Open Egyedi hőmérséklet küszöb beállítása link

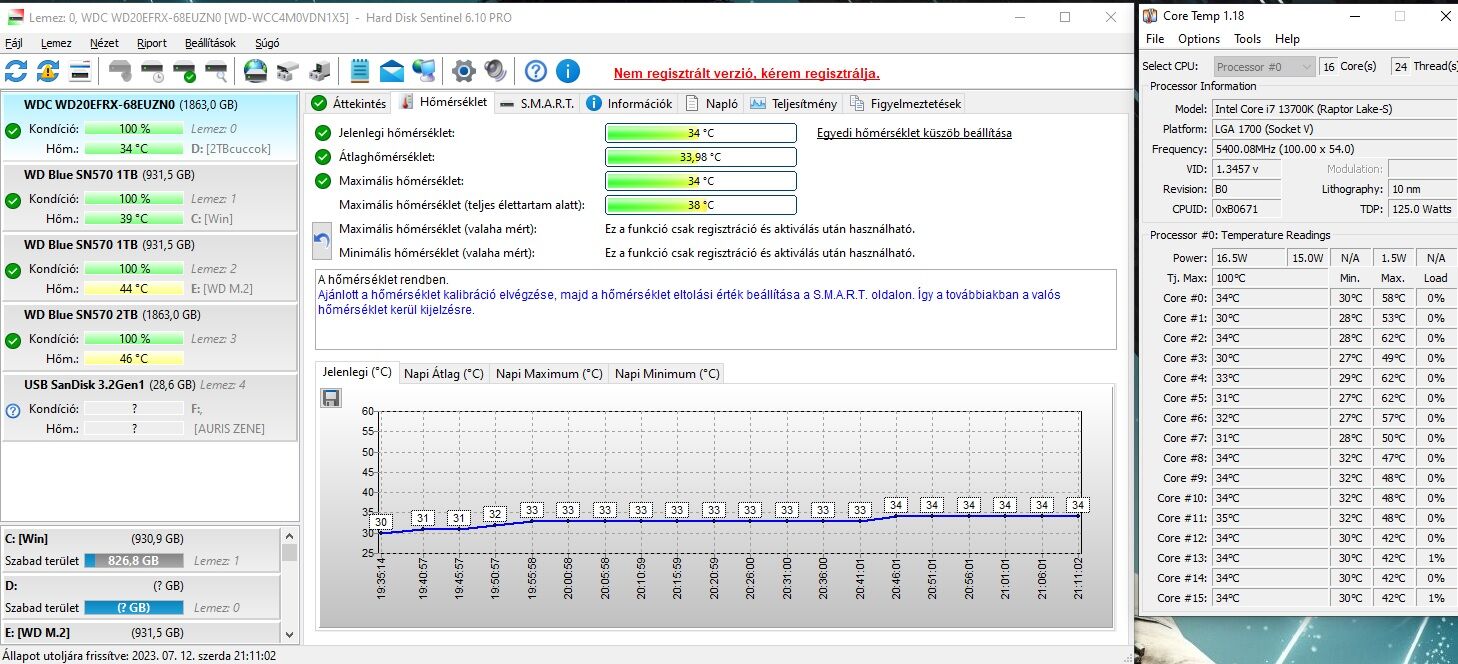point(914,133)
